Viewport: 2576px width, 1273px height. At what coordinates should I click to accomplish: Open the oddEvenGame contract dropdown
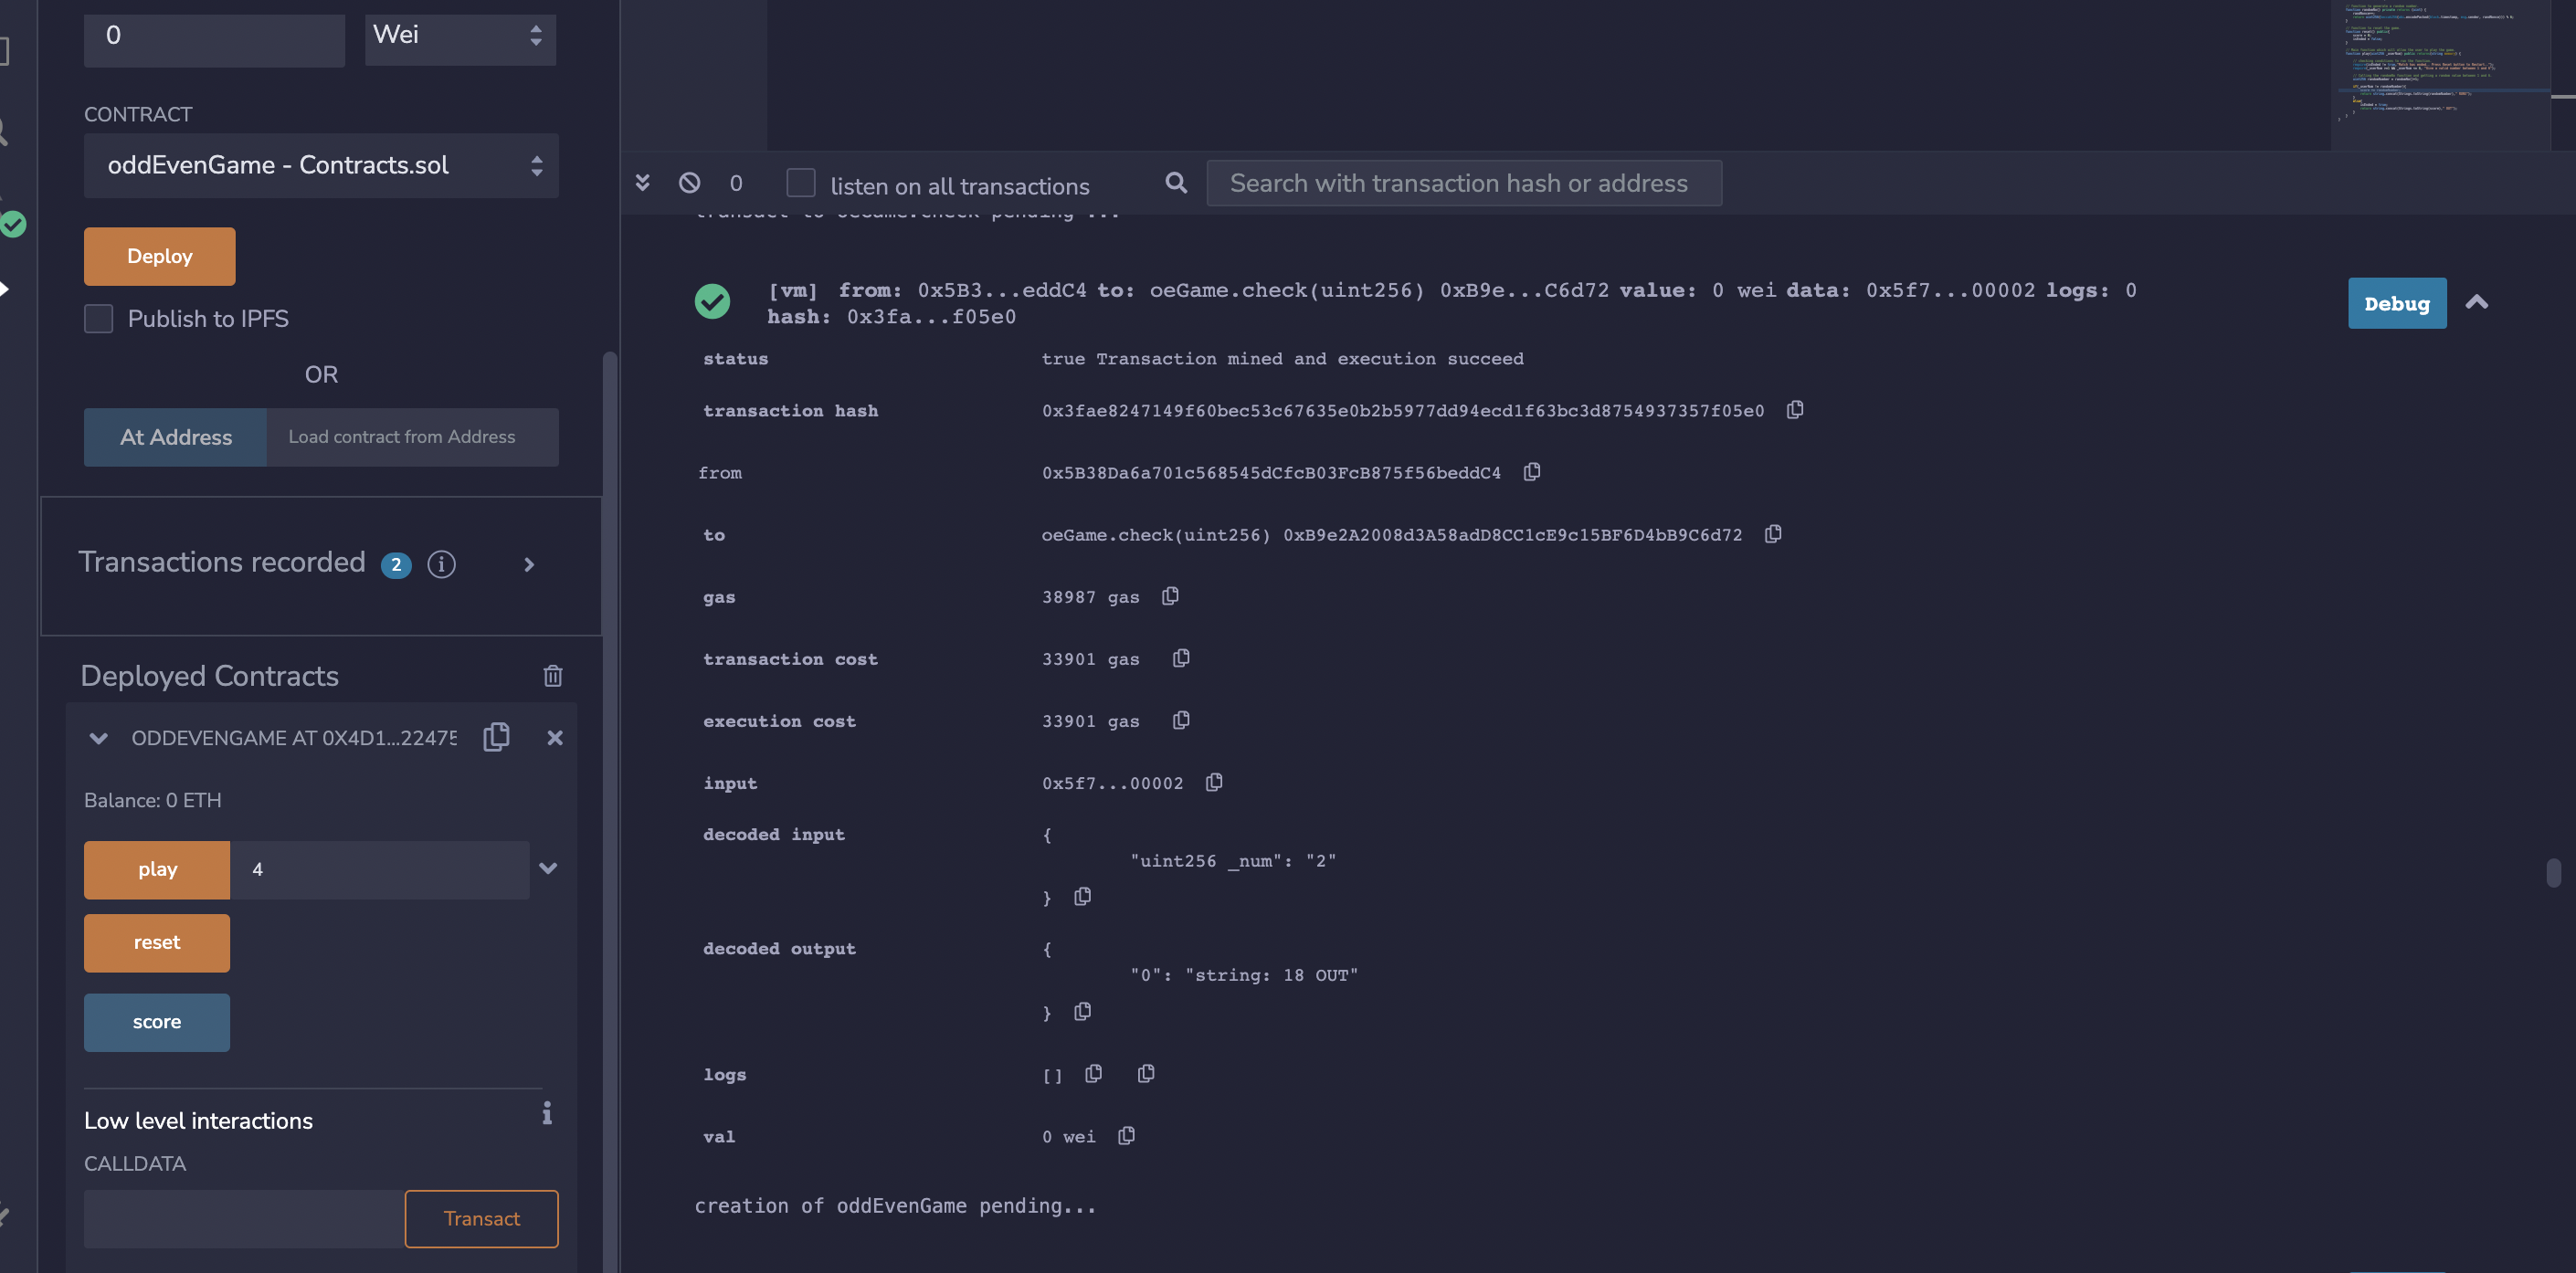coord(320,165)
